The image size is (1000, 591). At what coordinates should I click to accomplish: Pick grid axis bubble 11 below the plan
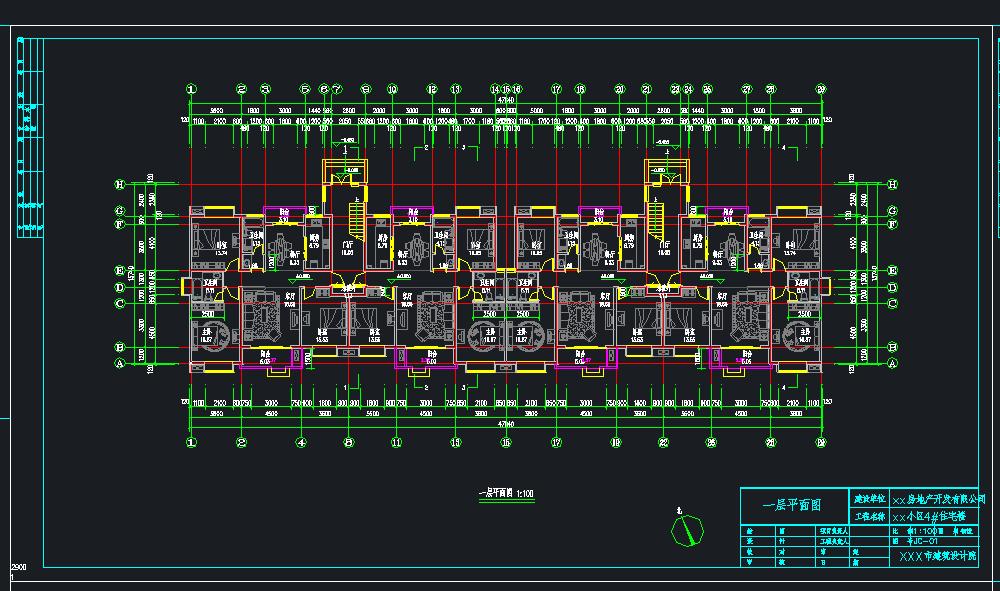pyautogui.click(x=397, y=442)
